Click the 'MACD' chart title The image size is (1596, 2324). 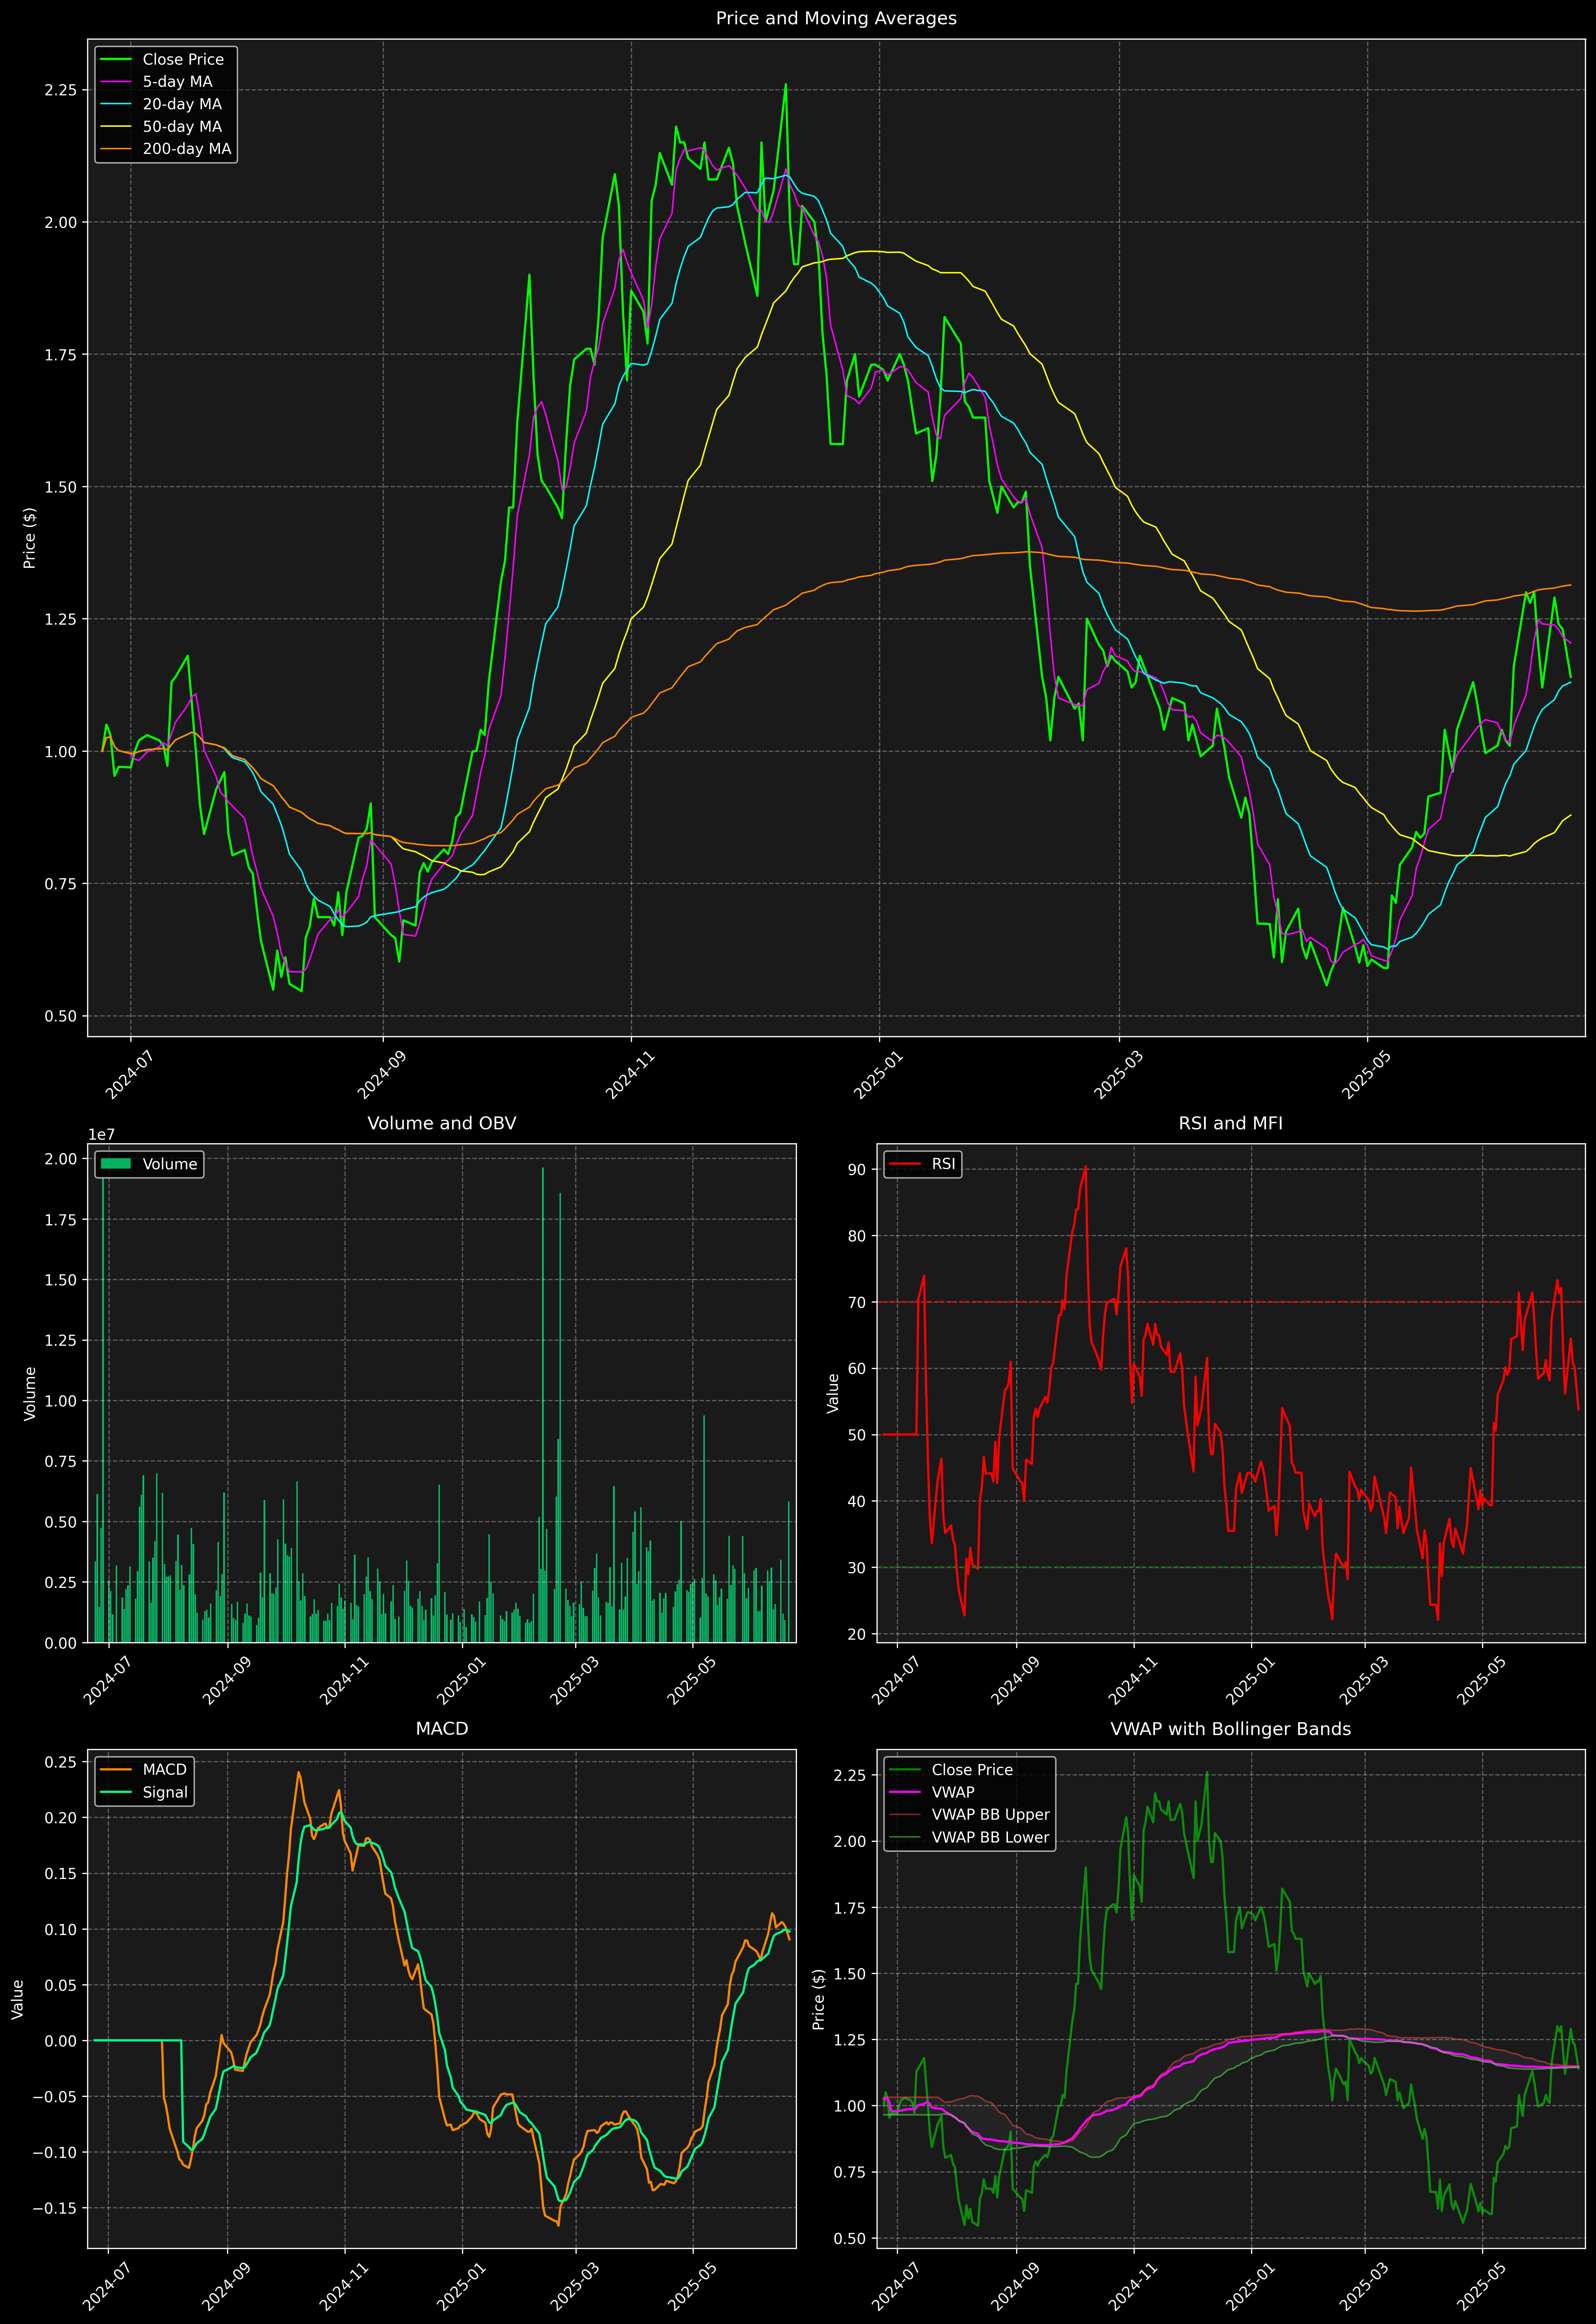pos(442,1729)
